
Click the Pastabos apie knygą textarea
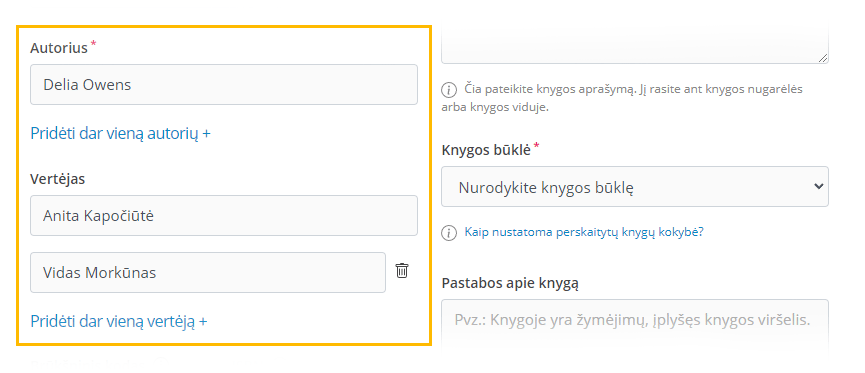pyautogui.click(x=635, y=328)
